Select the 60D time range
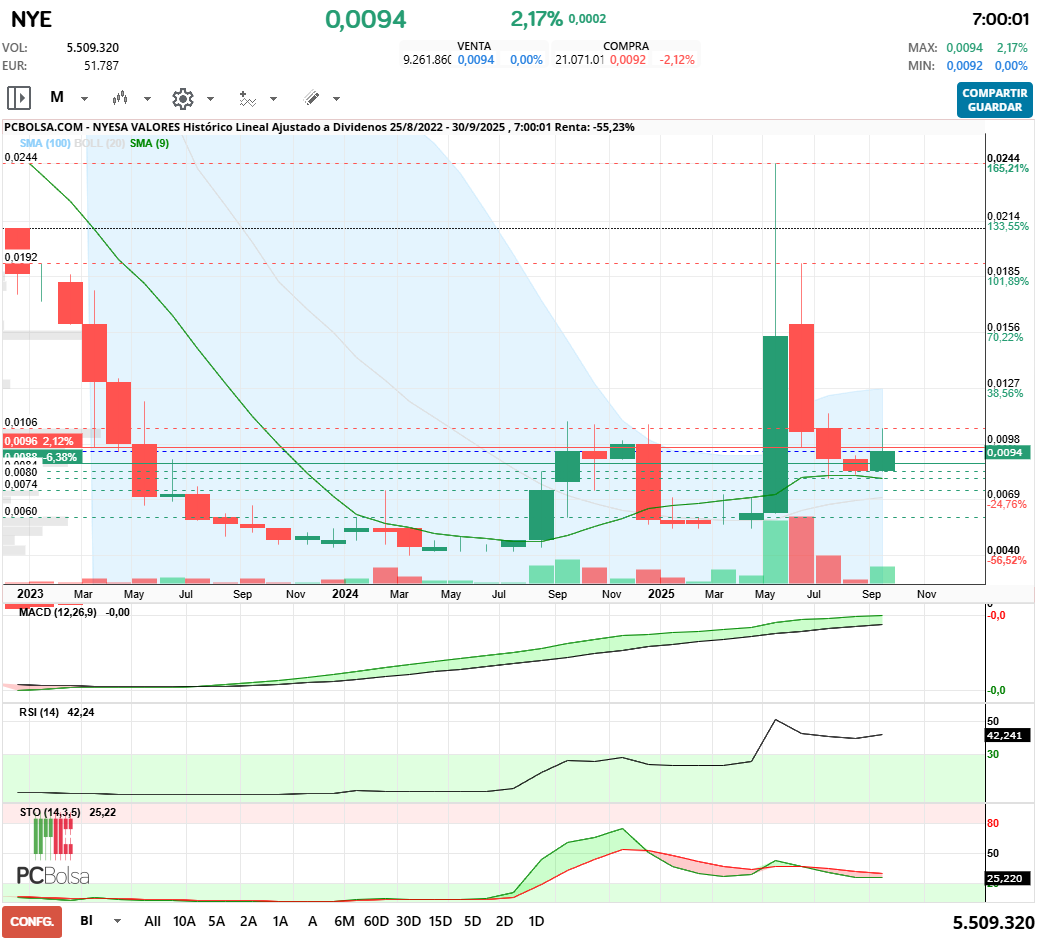The image size is (1048, 943). point(376,921)
